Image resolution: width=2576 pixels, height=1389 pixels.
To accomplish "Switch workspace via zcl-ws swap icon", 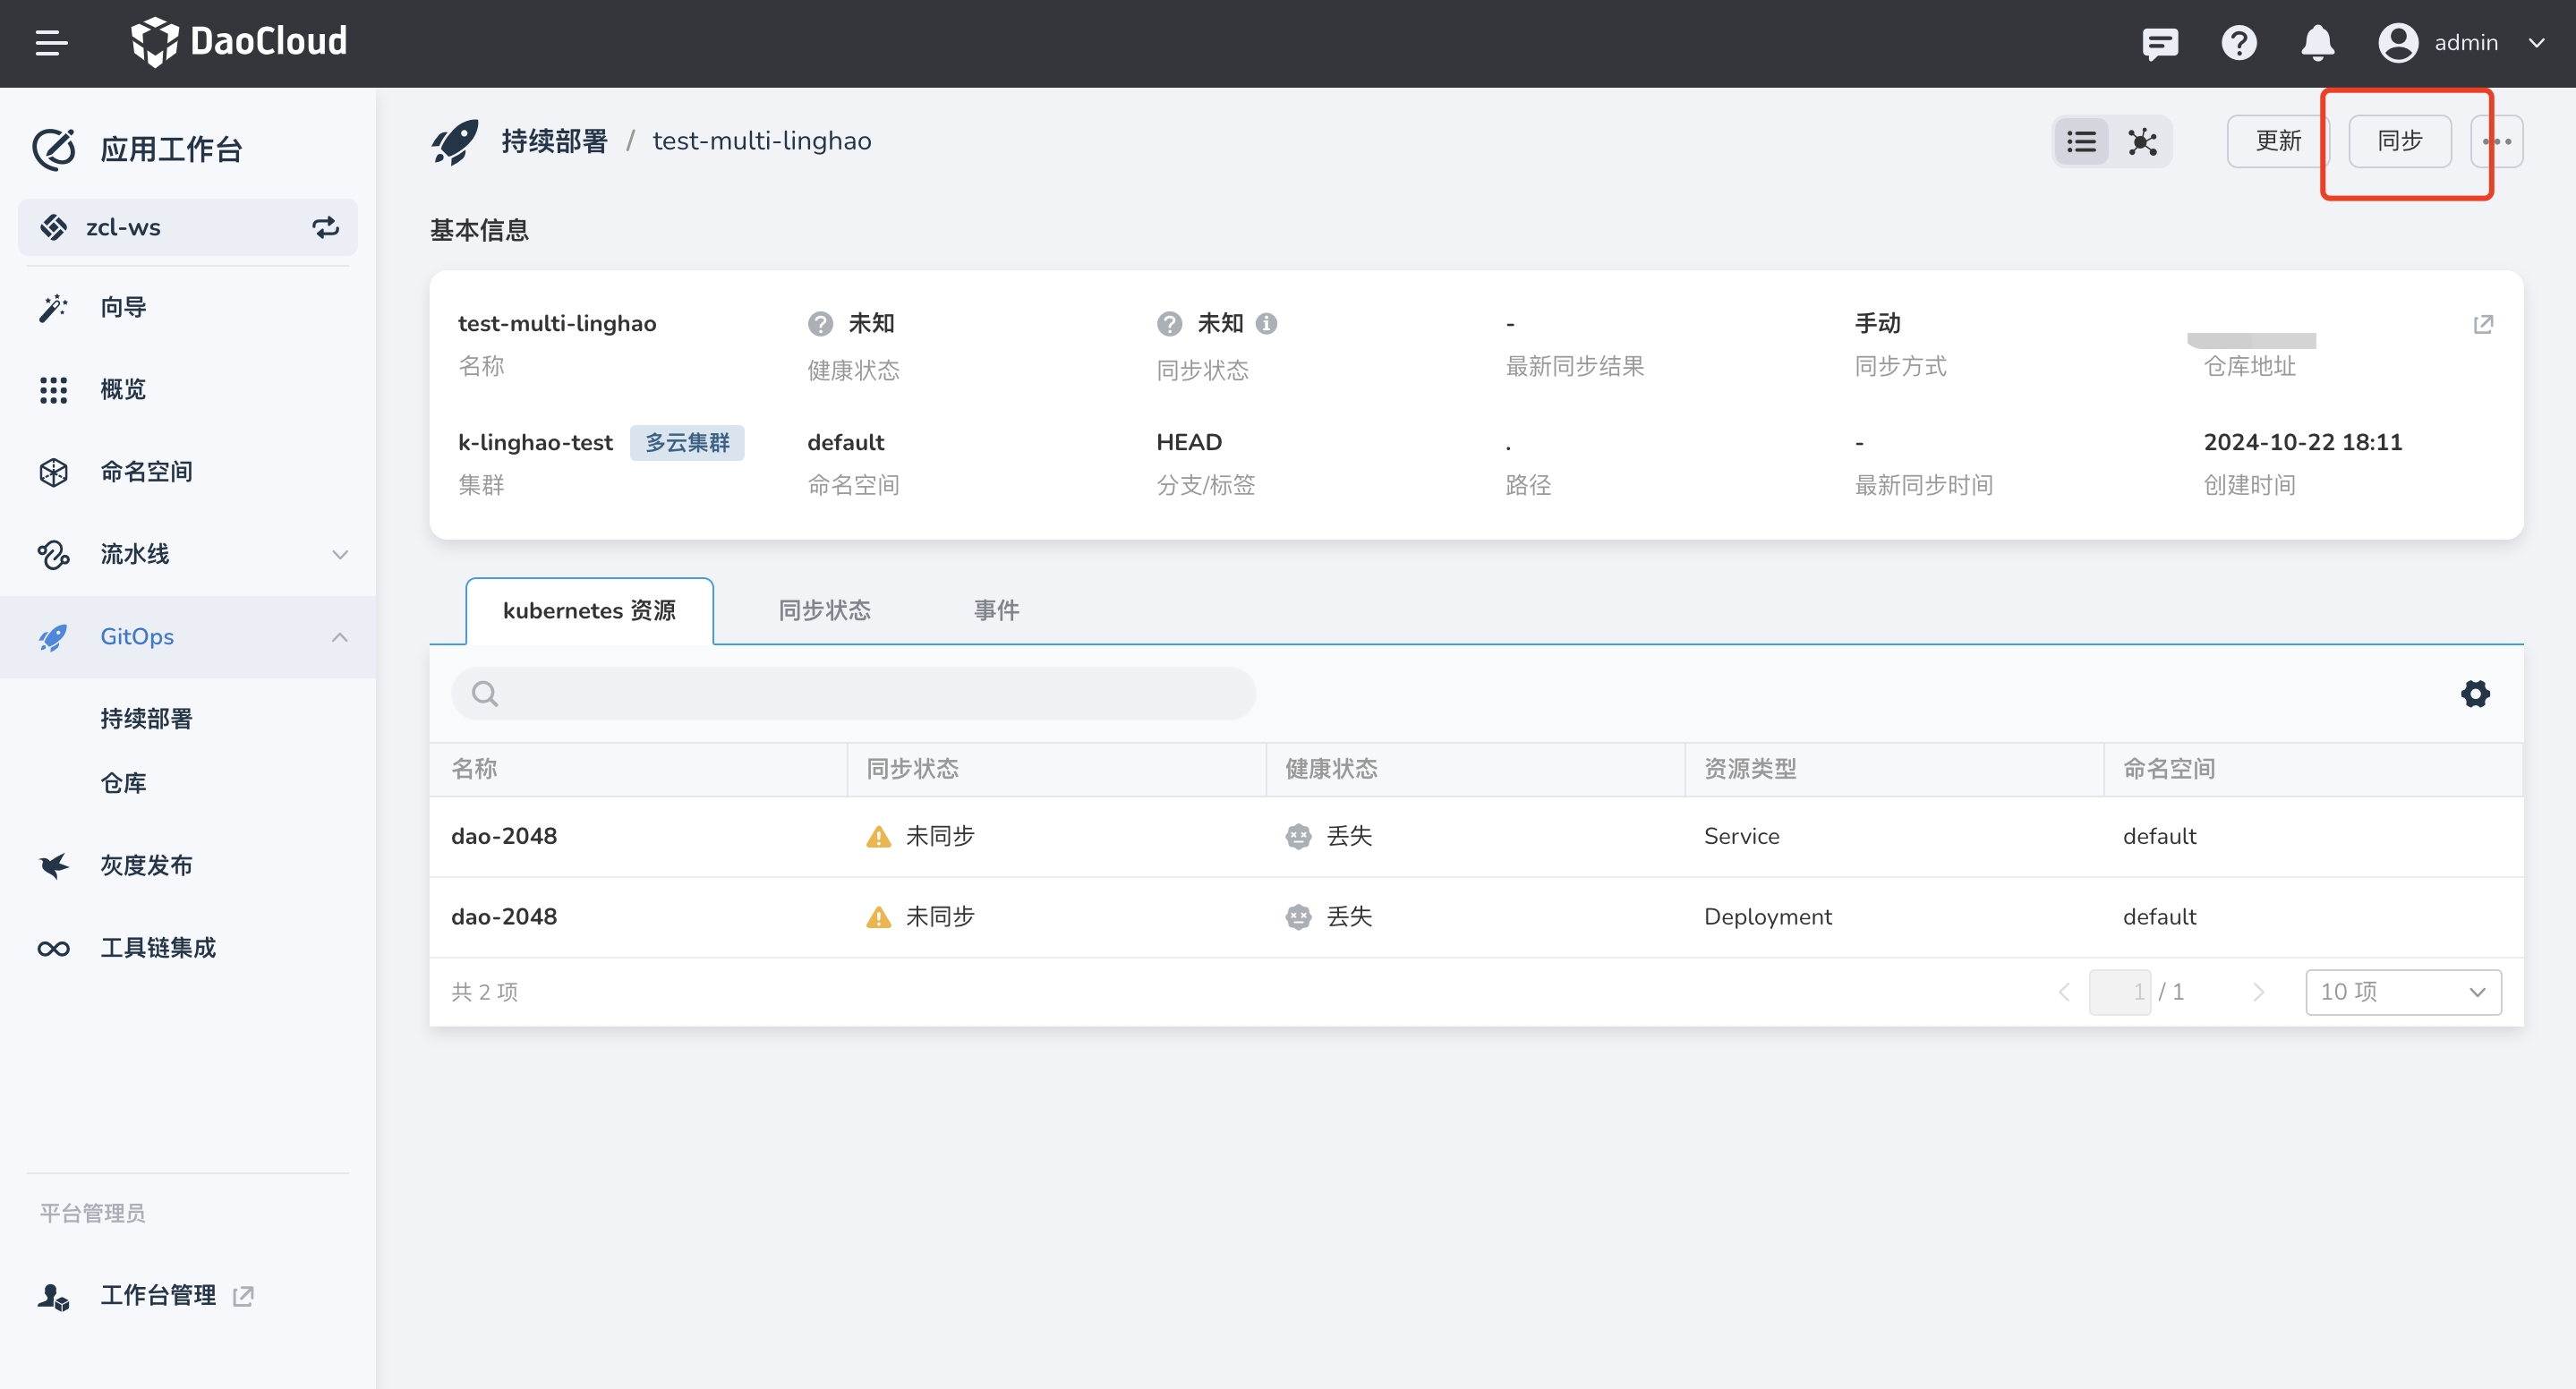I will tap(325, 227).
